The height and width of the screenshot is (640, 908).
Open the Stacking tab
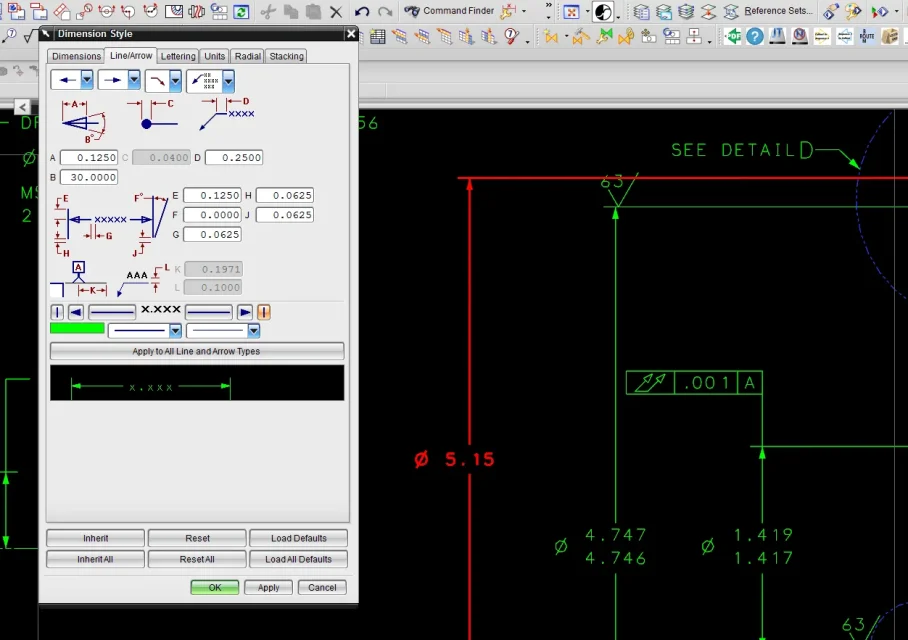(286, 56)
